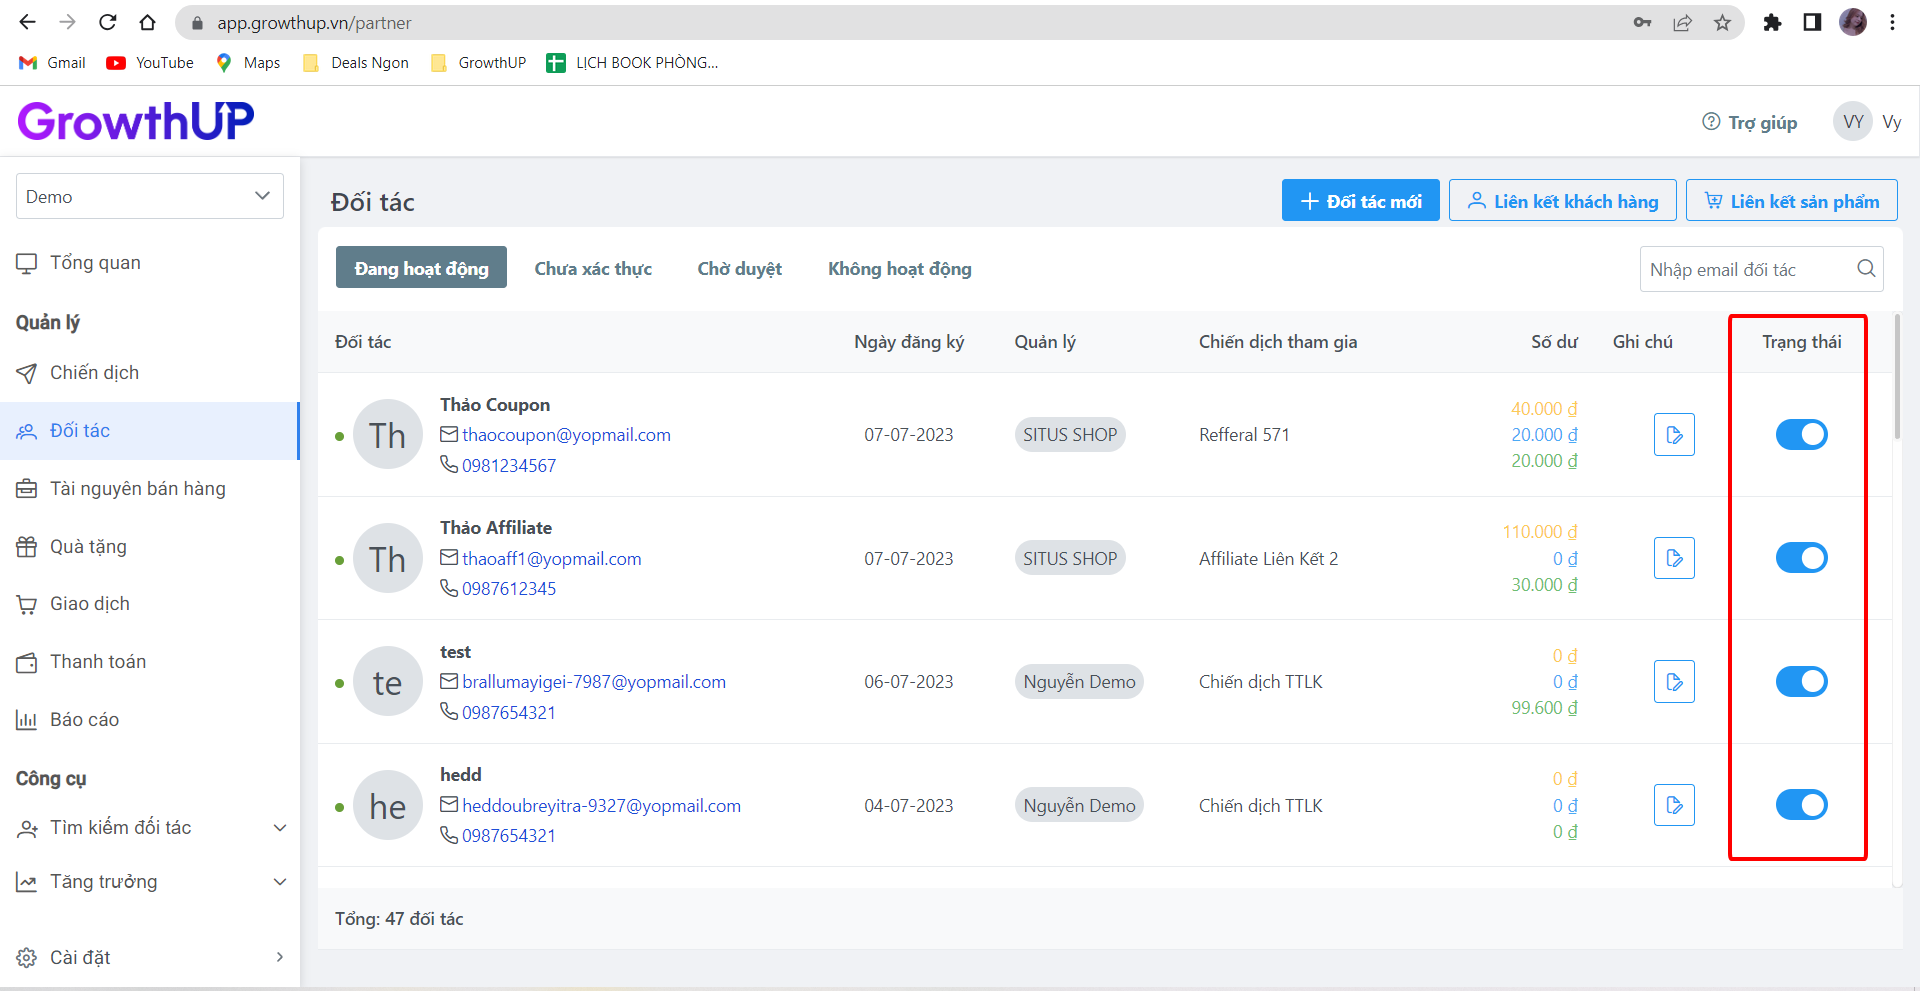Viewport: 1920px width, 991px height.
Task: Click the note icon for hedd partner
Action: [x=1673, y=805]
